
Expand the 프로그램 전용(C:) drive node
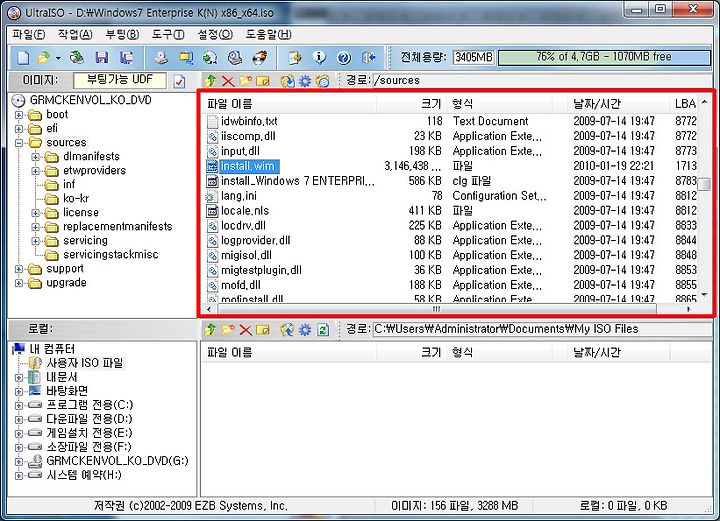19,405
